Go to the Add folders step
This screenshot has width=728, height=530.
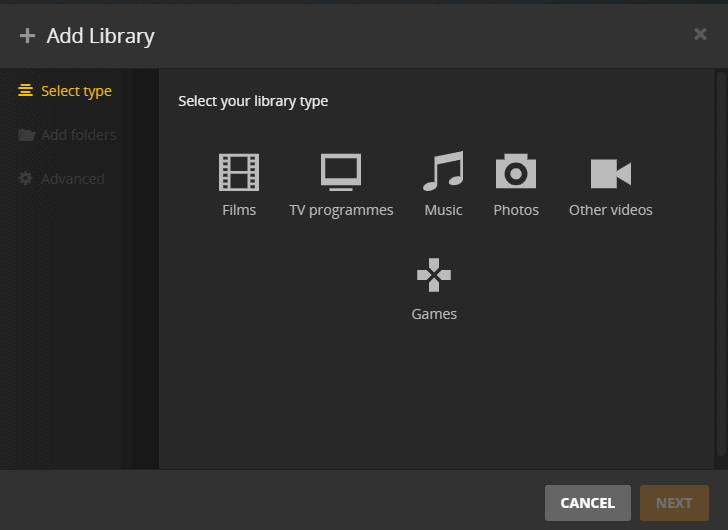click(67, 135)
